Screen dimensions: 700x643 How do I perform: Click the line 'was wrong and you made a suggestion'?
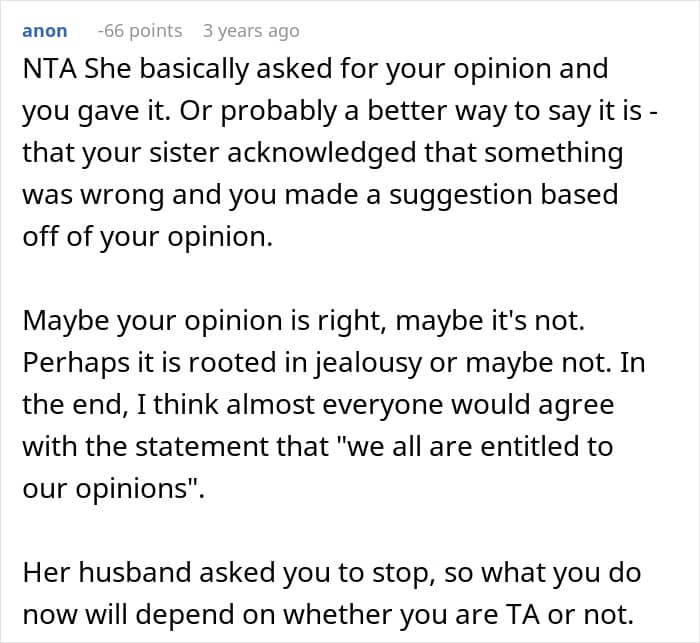pos(320,195)
